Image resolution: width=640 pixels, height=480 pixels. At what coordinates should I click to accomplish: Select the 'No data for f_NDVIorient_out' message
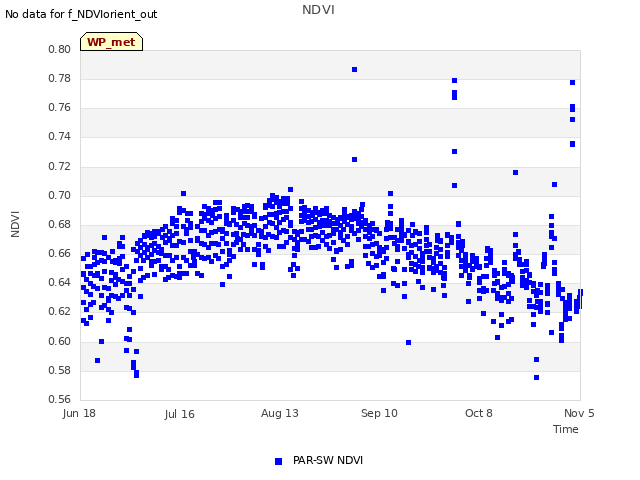[81, 14]
